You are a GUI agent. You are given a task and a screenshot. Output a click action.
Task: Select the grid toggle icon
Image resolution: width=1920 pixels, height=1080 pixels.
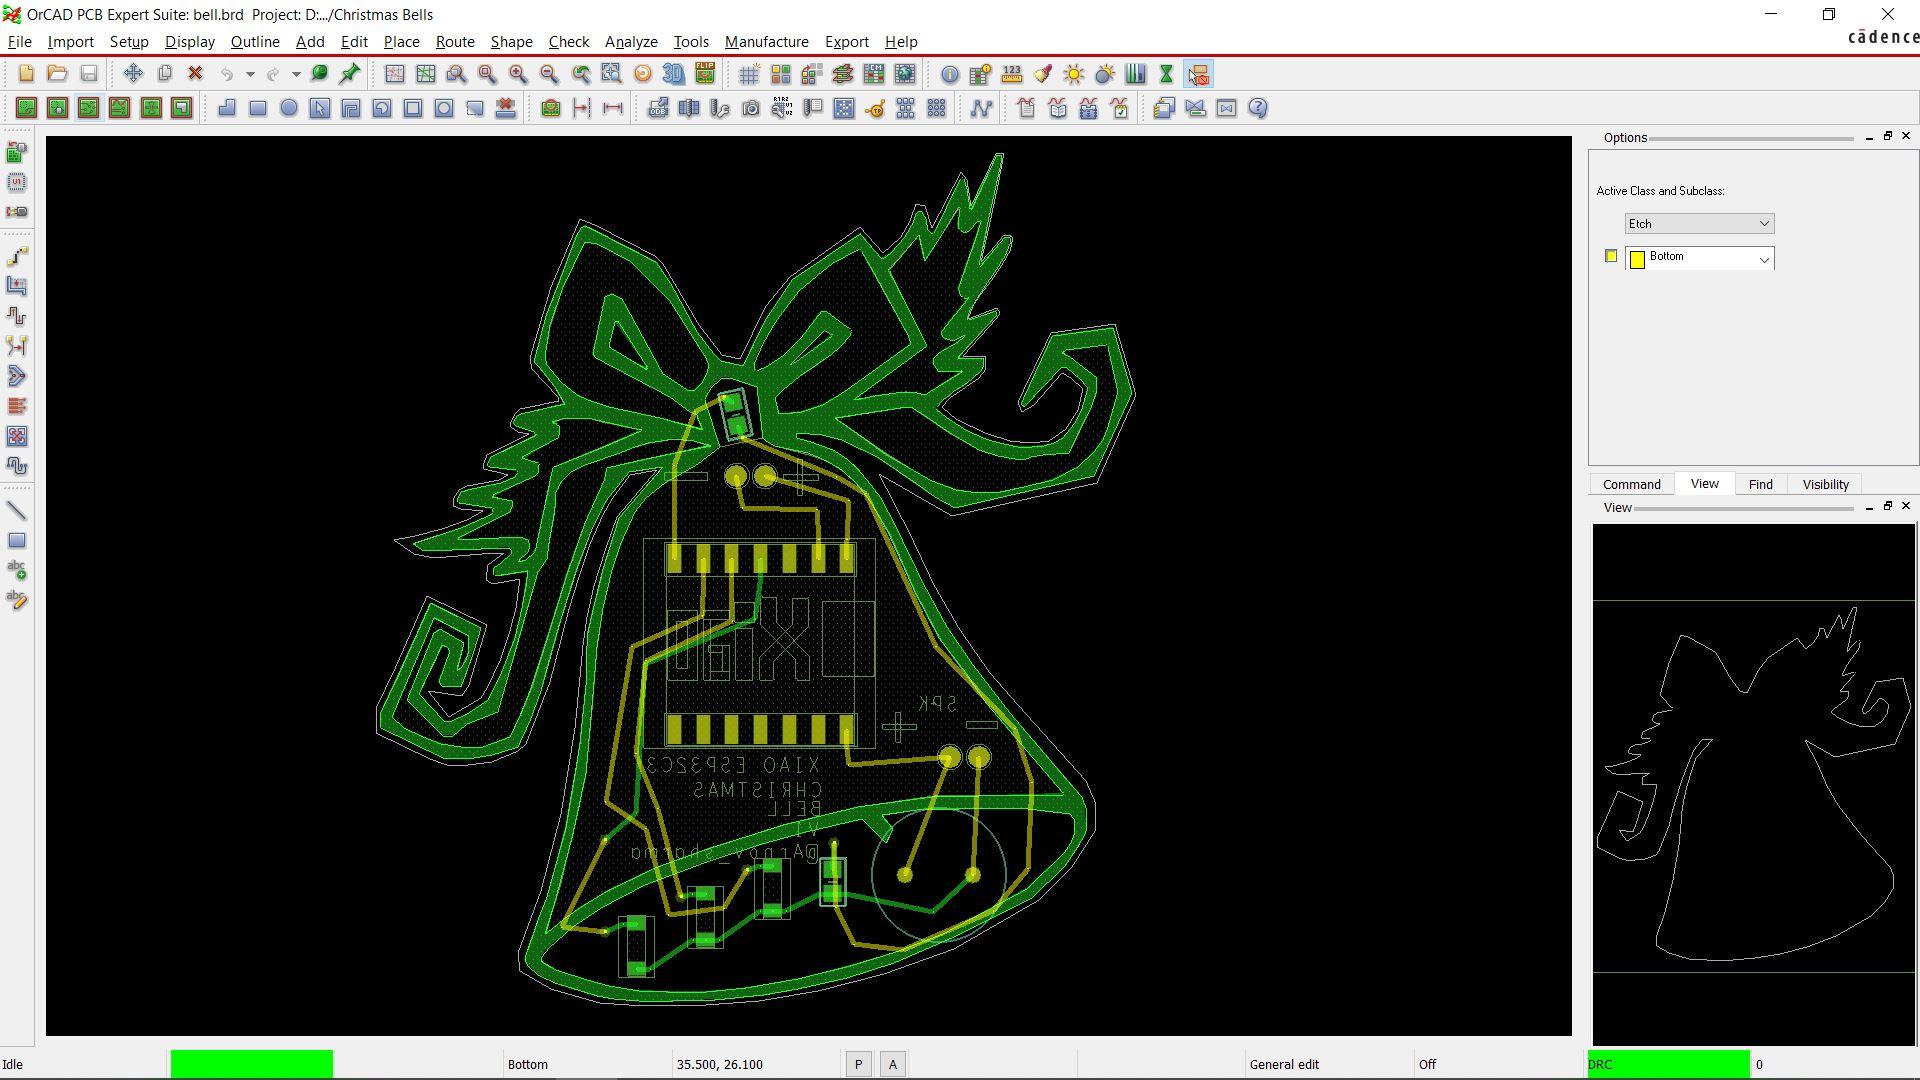coord(750,73)
